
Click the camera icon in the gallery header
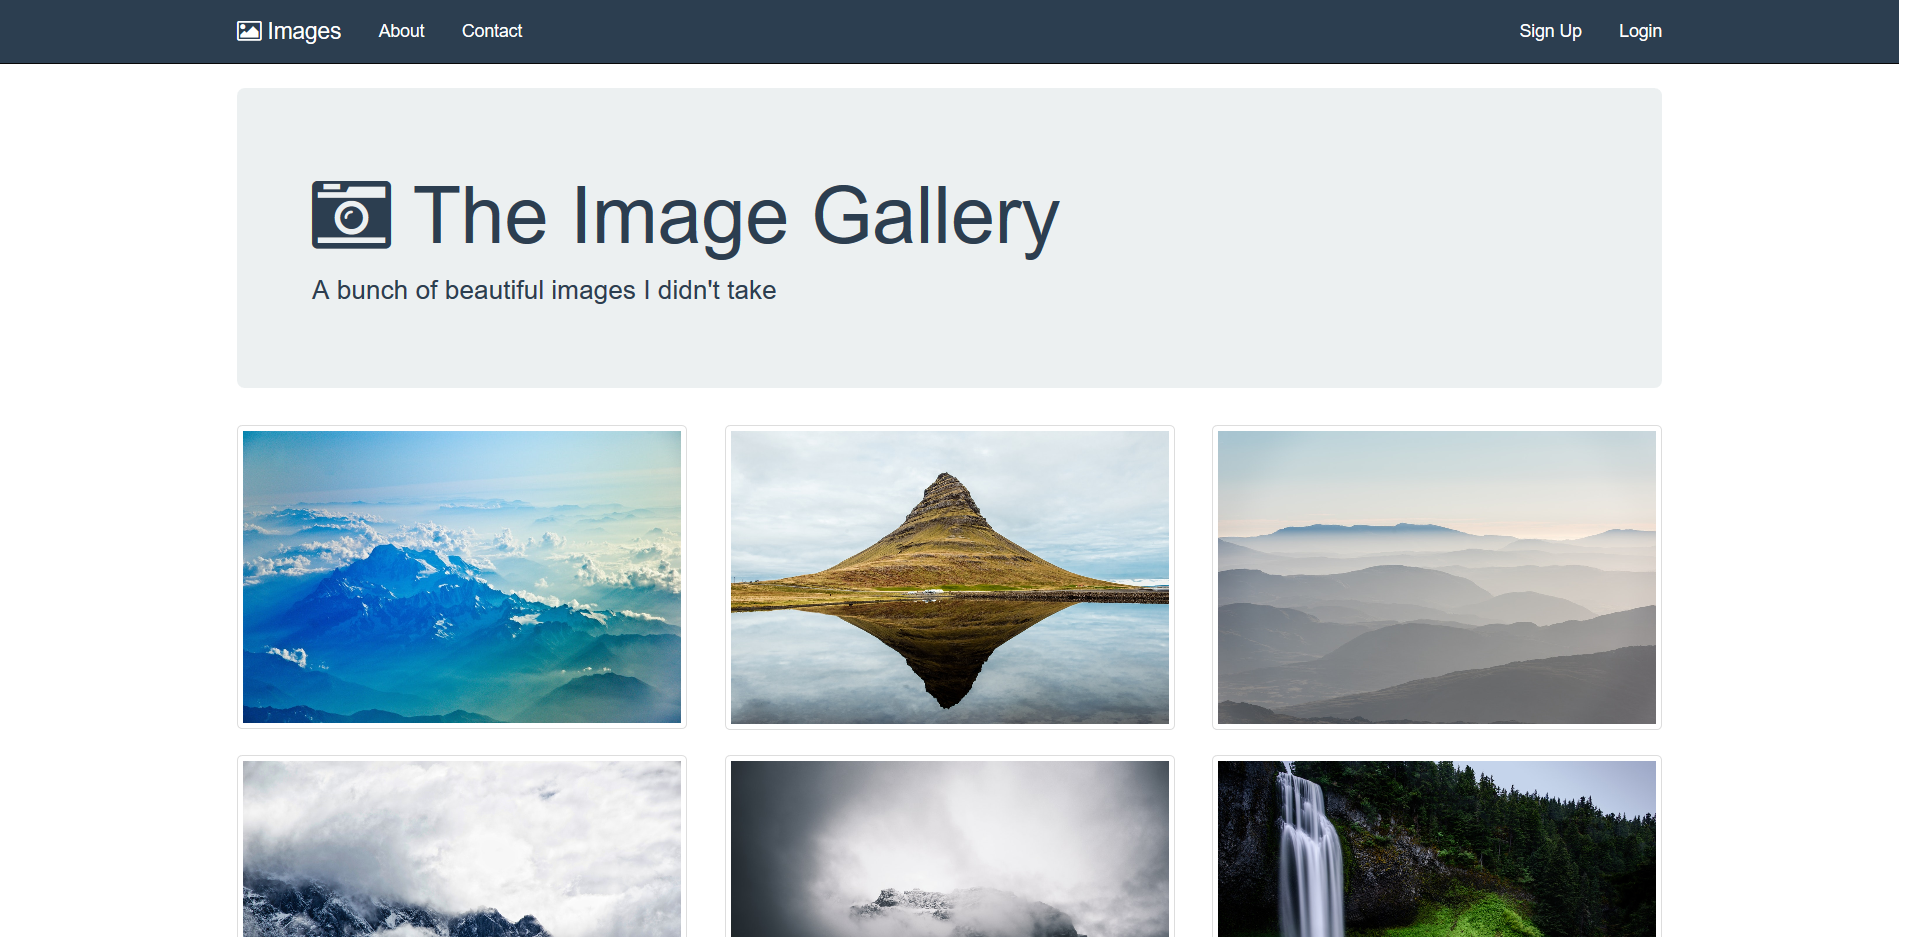pos(351,215)
